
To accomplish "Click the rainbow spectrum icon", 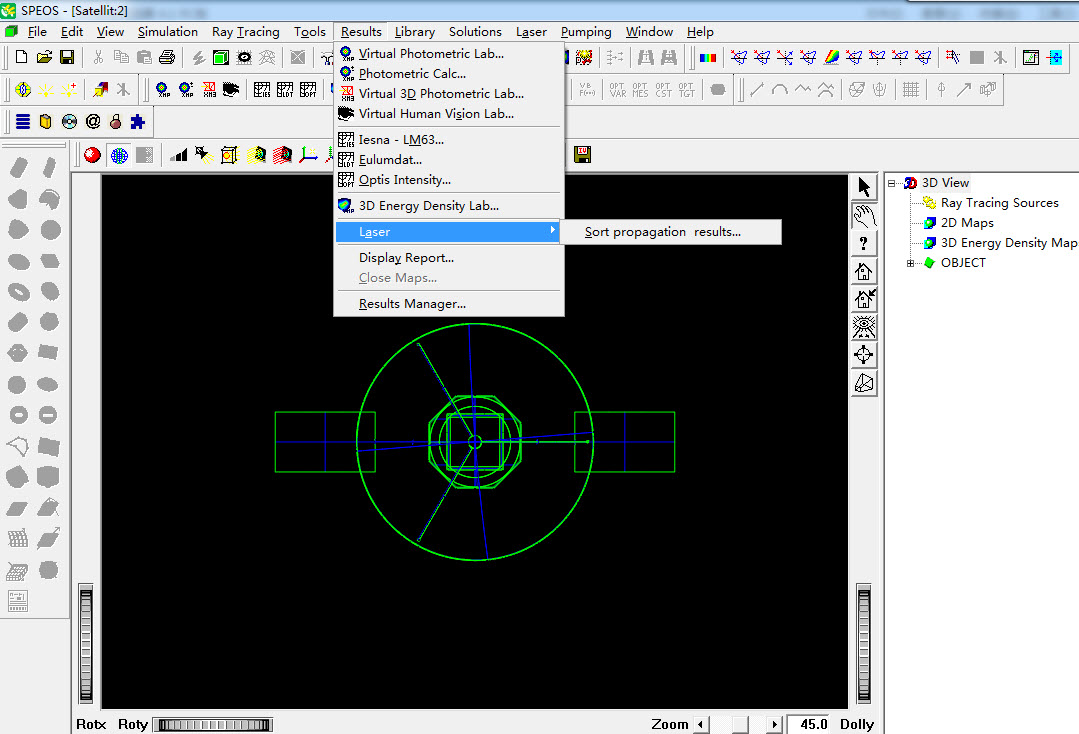I will (707, 57).
